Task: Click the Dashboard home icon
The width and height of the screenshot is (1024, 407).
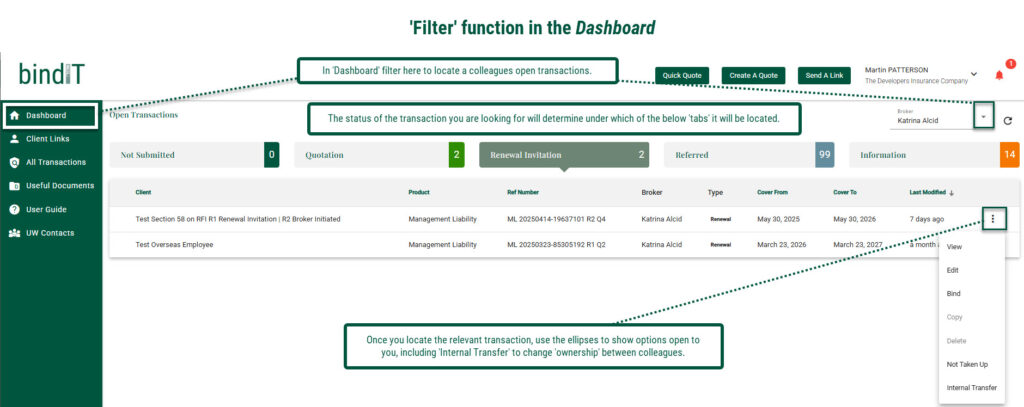Action: (x=14, y=116)
